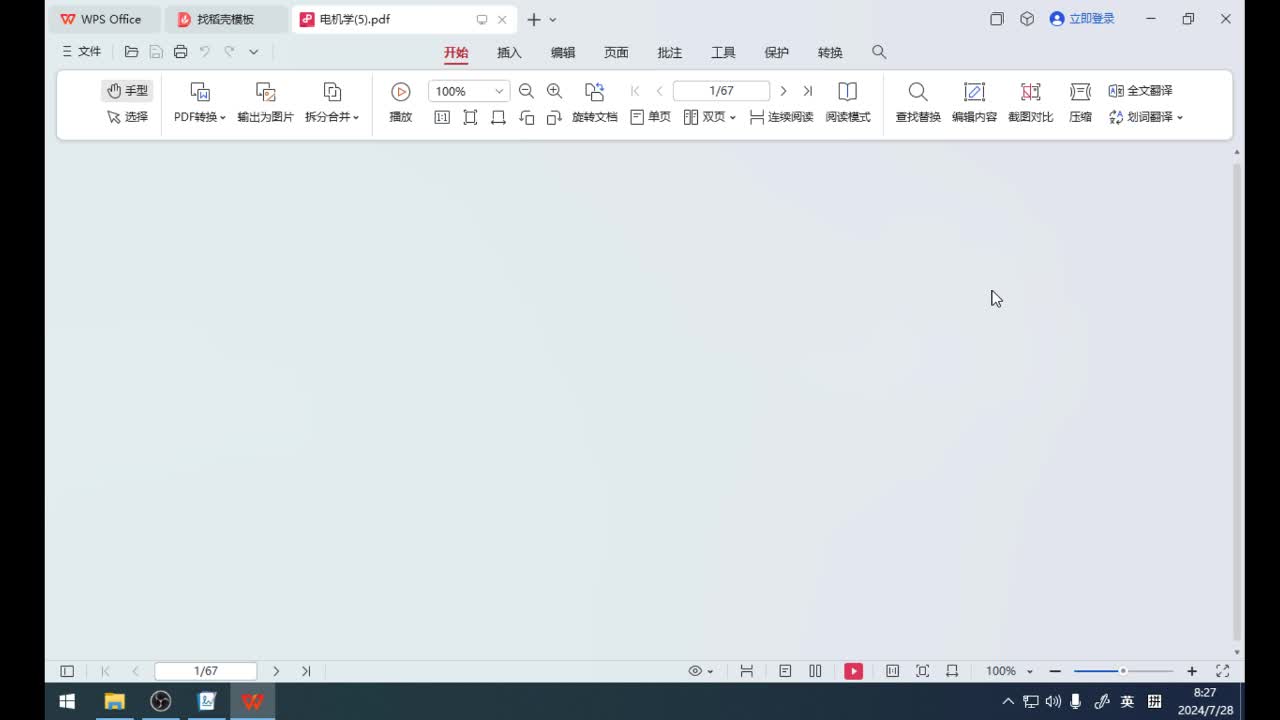
Task: Switch to the 插入 tab
Action: coord(509,52)
